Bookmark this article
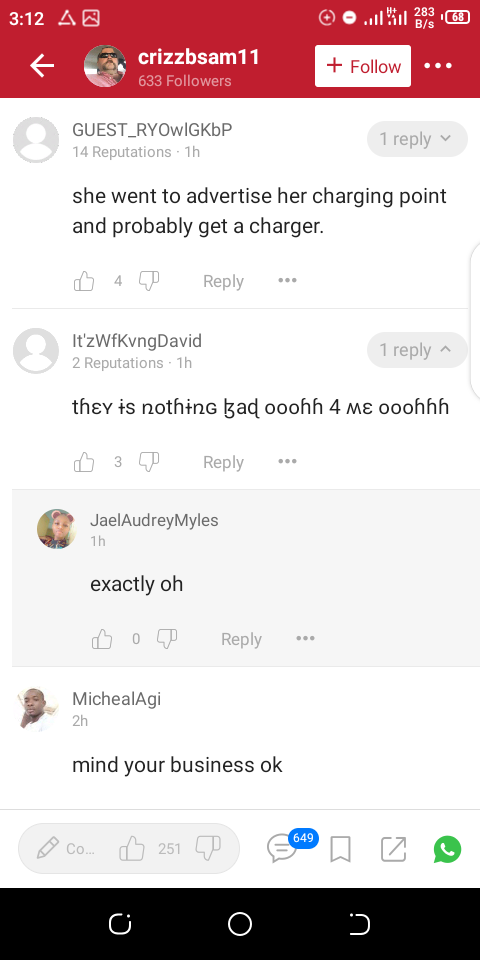This screenshot has height=960, width=480. [x=340, y=849]
